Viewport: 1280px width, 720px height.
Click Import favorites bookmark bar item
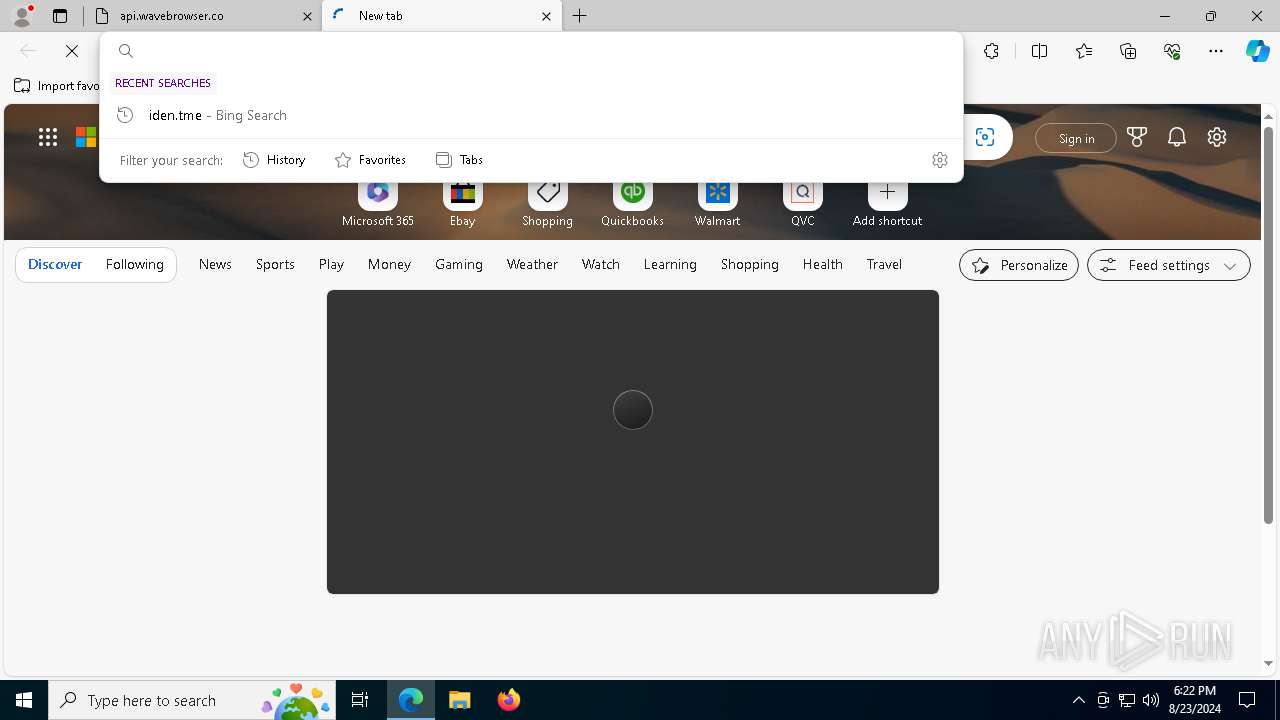pyautogui.click(x=57, y=86)
